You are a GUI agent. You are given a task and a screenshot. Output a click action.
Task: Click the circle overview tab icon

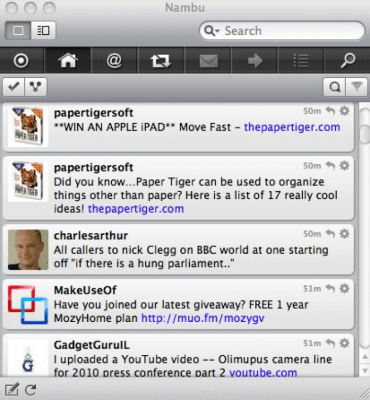pos(21,61)
